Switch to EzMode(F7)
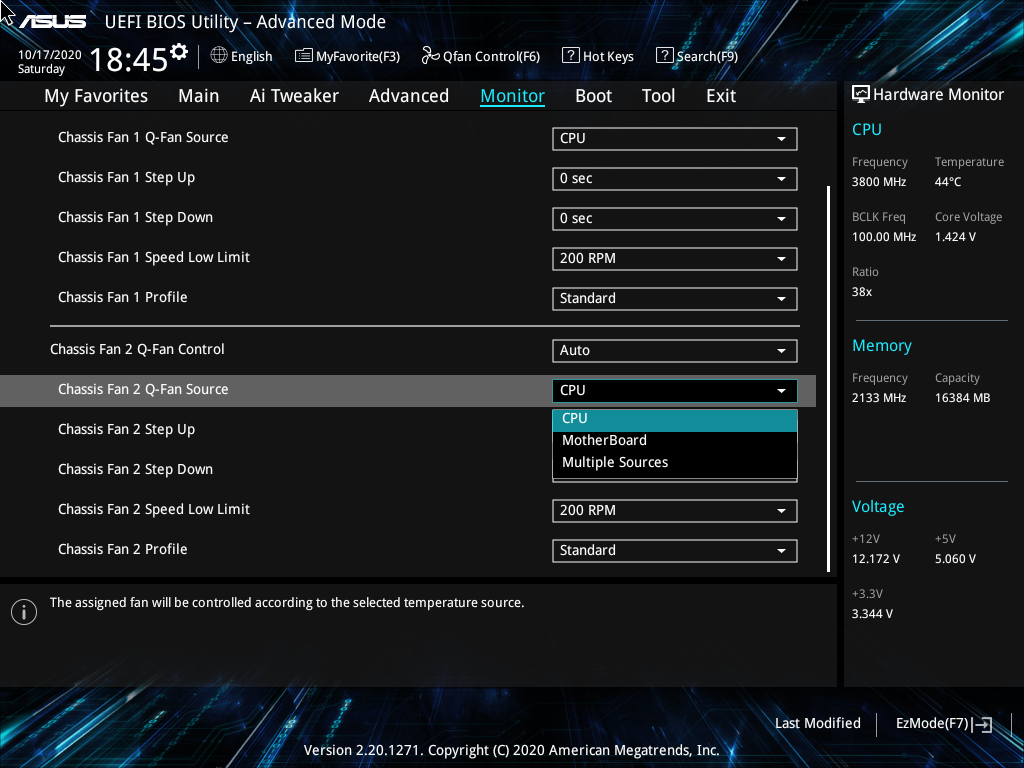 coord(944,724)
